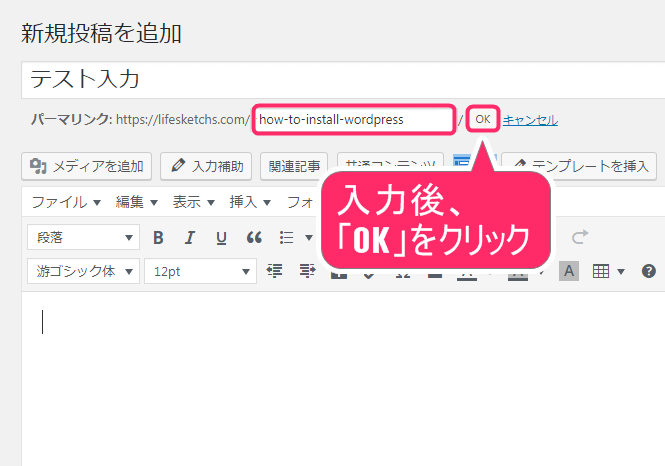
Task: Click the help question mark icon
Action: (x=648, y=271)
